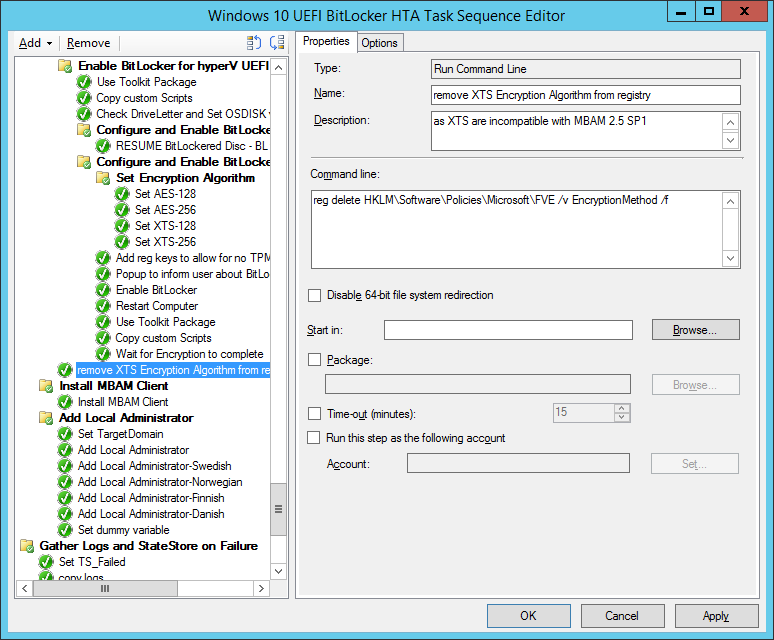Click the collapse-all icon in tree toolbar
Screen dimensions: 774x640
coord(277,43)
